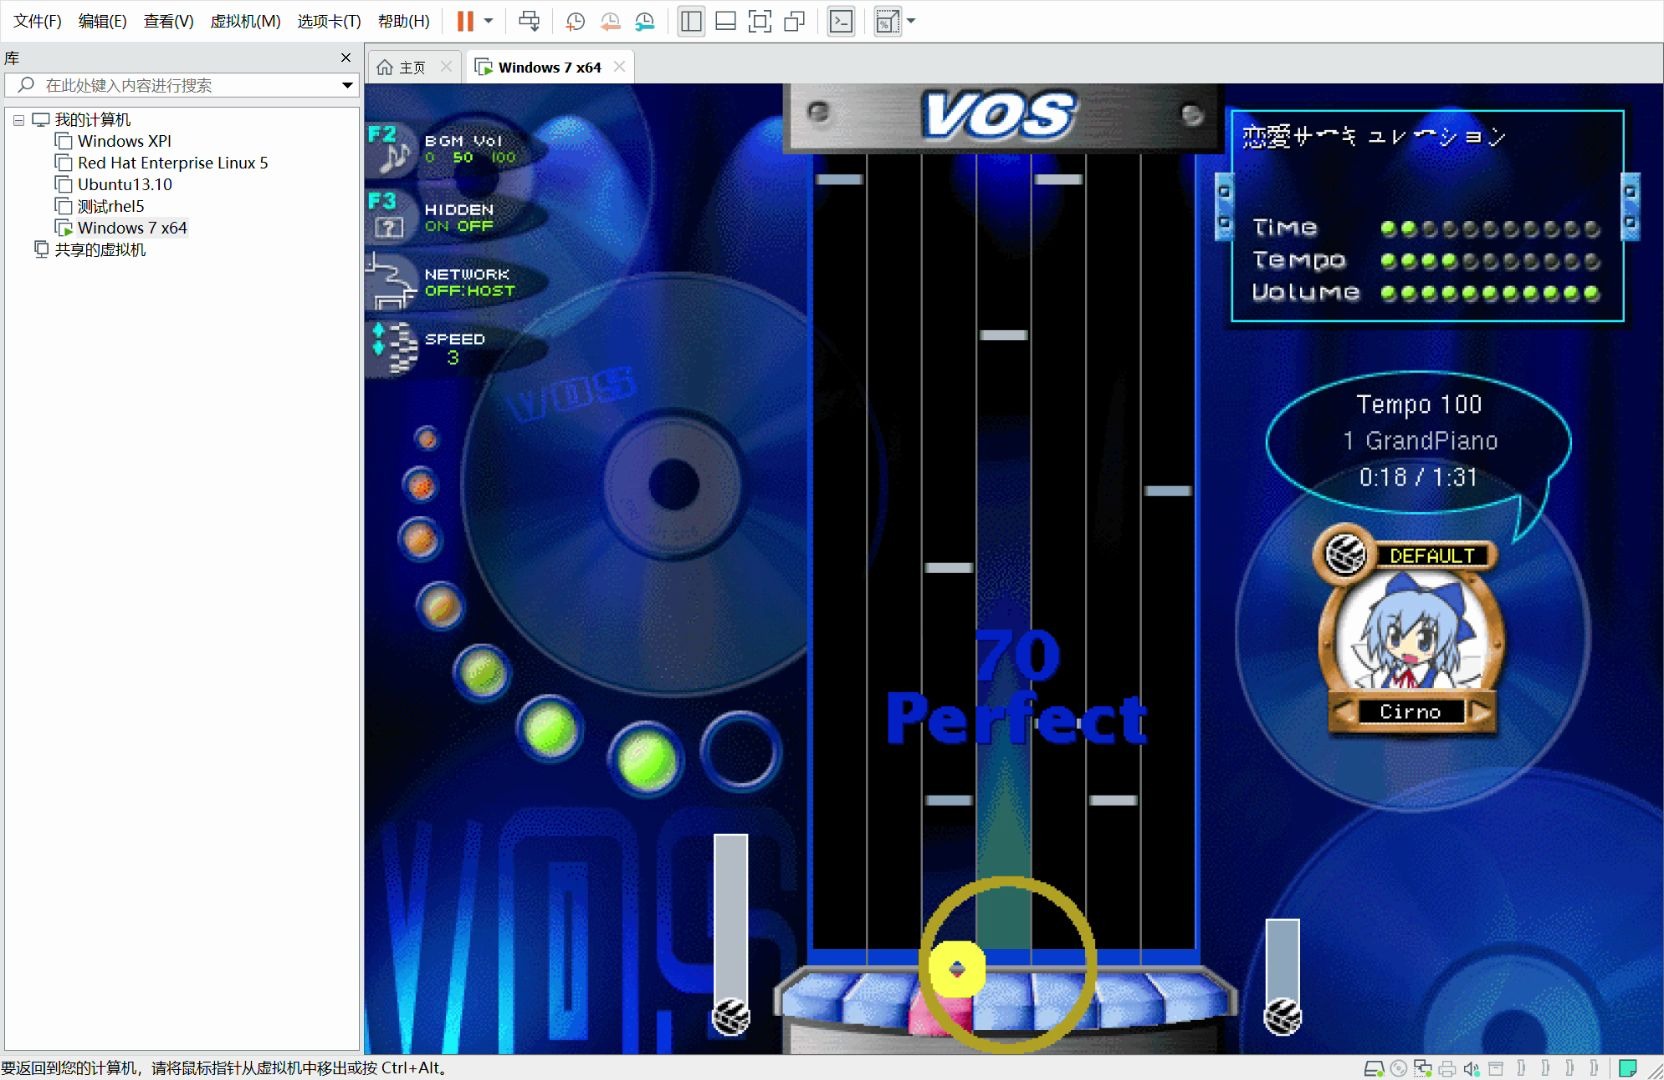Select 我的计算机 in the library tree
1664x1080 pixels.
pyautogui.click(x=92, y=120)
